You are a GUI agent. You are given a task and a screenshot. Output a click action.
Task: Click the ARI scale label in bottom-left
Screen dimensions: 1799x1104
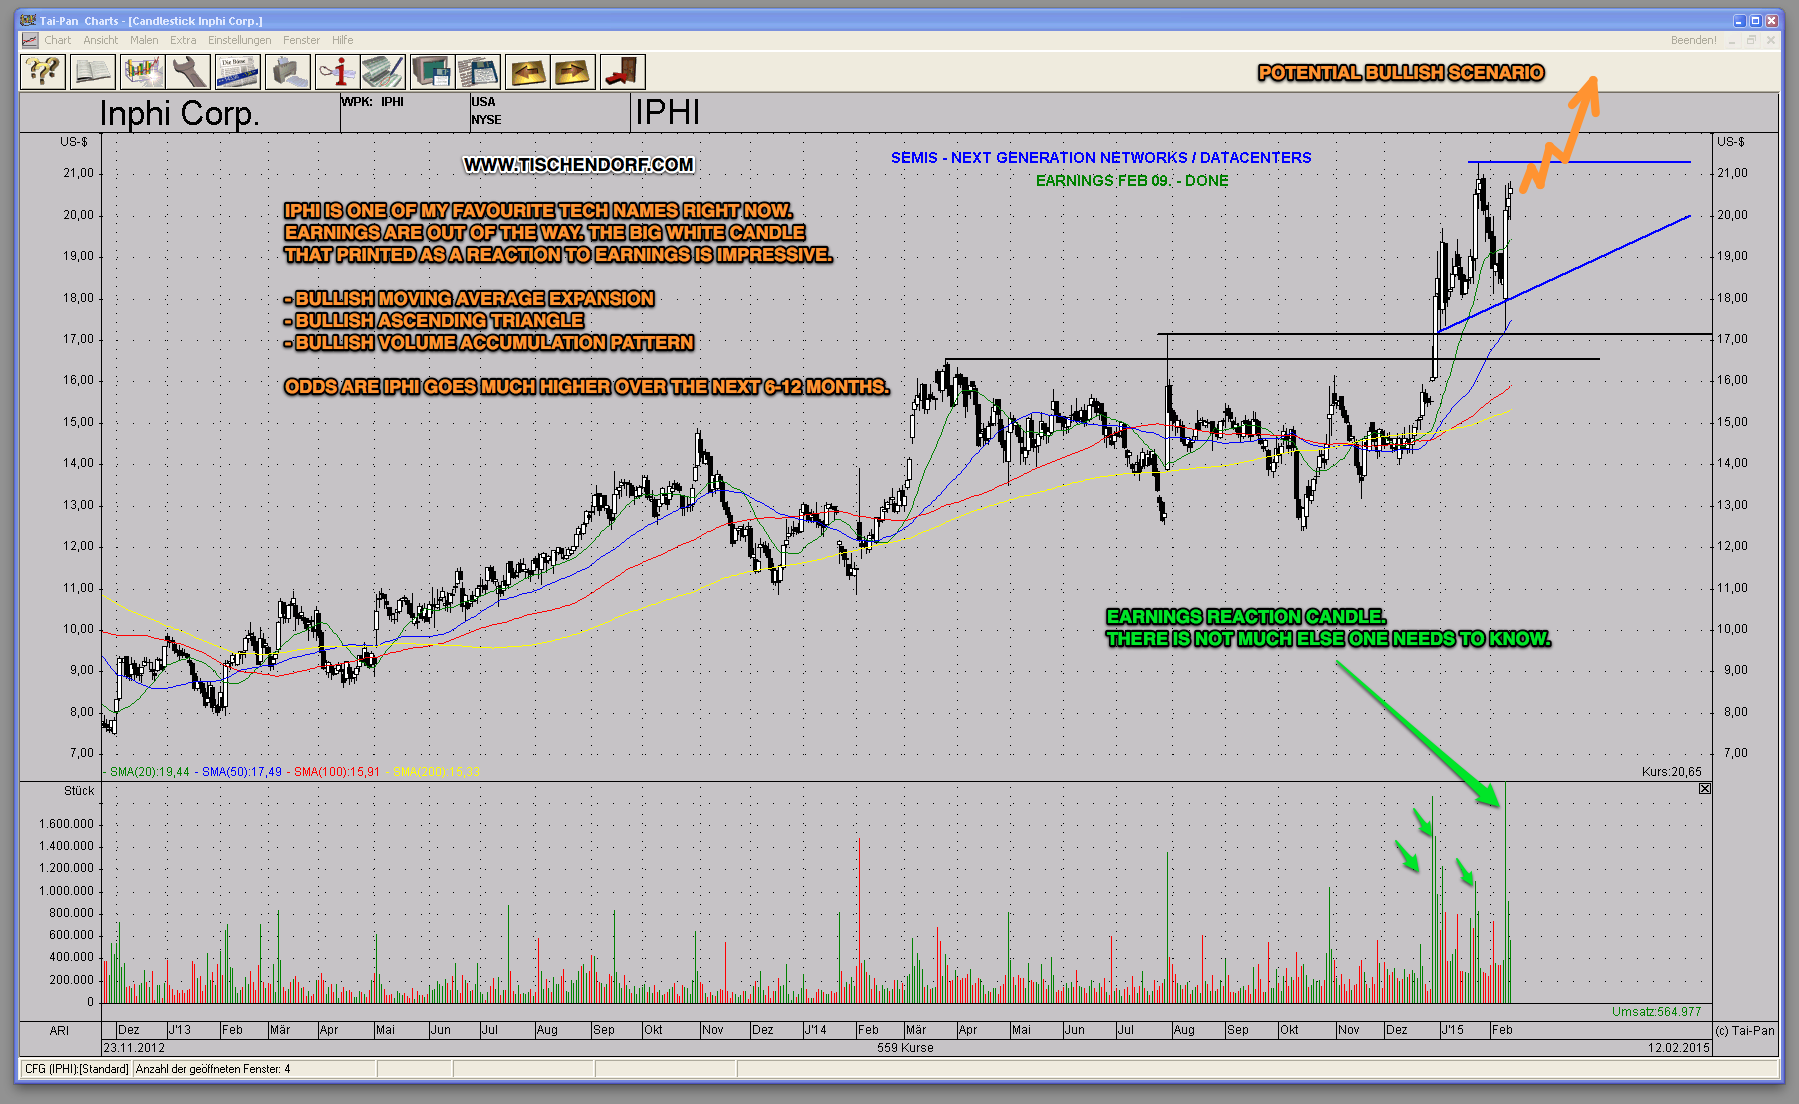(59, 1030)
